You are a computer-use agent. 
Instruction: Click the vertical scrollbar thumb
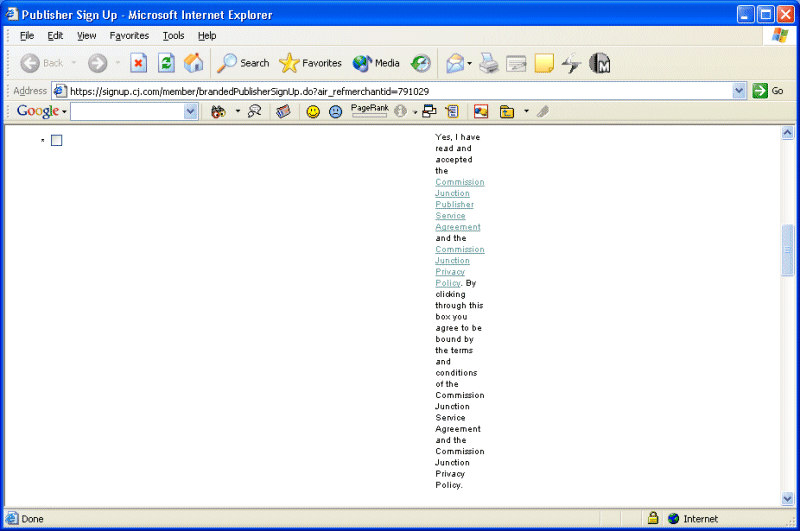[x=787, y=250]
